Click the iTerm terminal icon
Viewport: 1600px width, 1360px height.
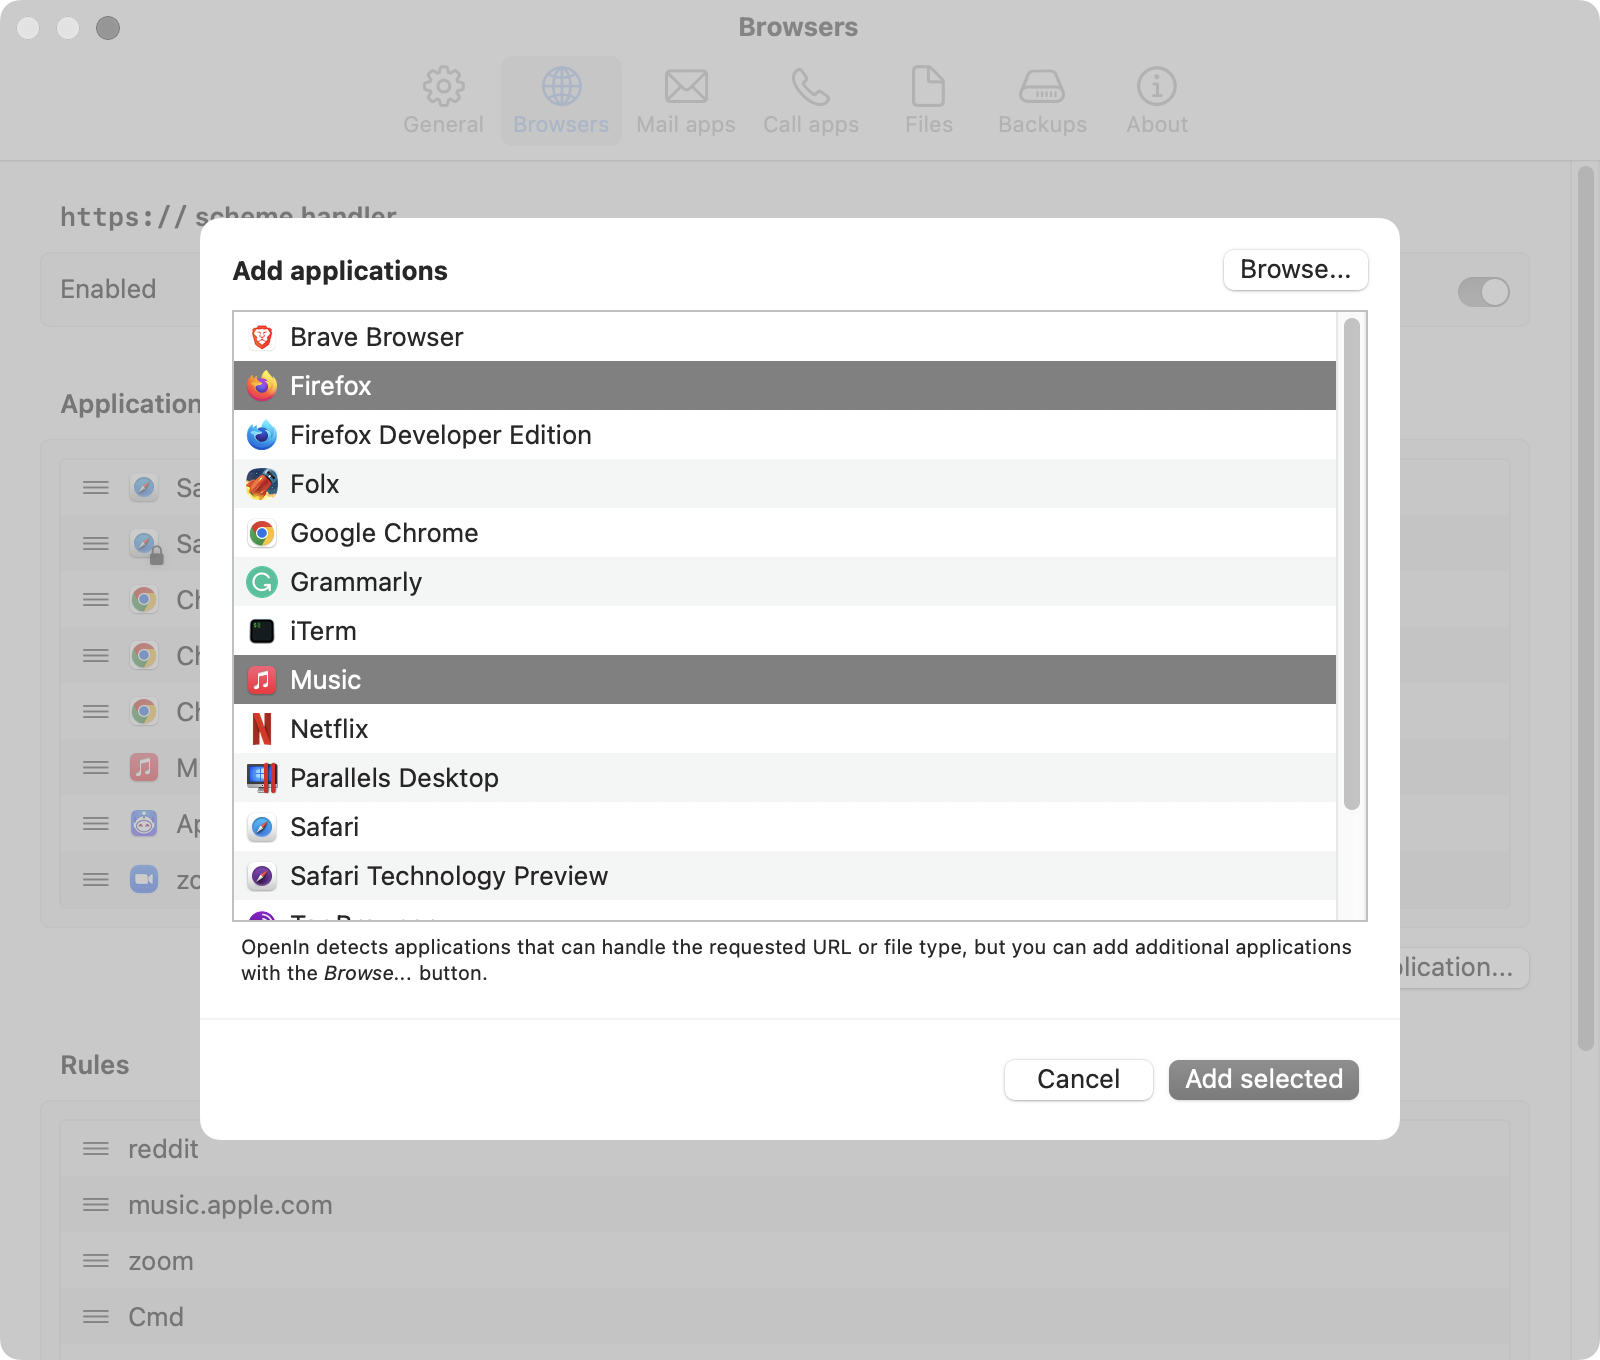tap(262, 631)
